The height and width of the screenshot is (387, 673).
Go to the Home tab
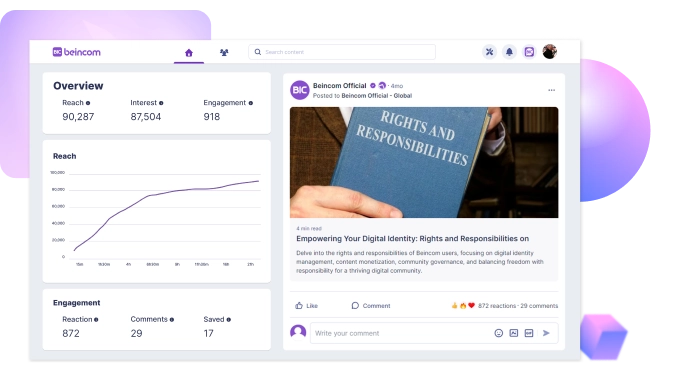(189, 53)
